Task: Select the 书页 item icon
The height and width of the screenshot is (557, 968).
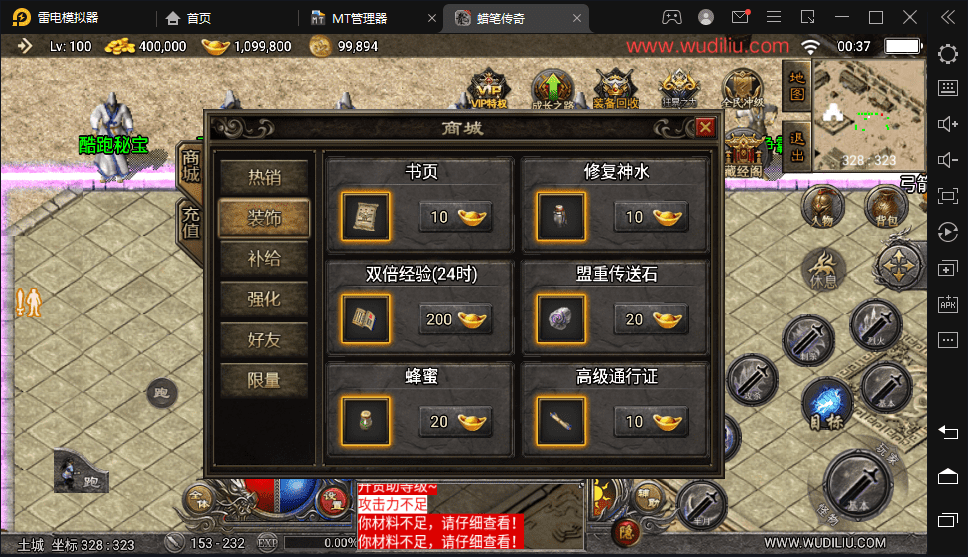Action: coord(365,217)
